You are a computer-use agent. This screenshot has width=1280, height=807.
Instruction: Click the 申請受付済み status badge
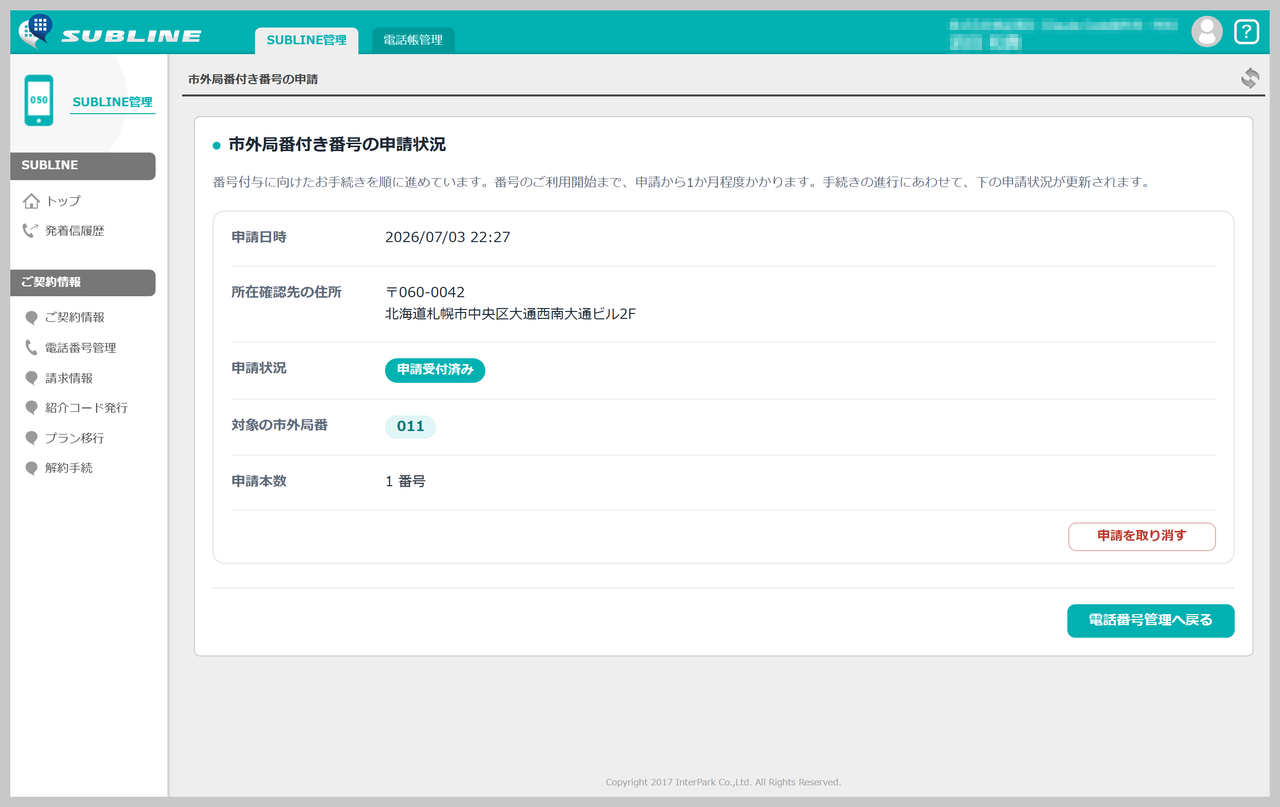tap(435, 370)
